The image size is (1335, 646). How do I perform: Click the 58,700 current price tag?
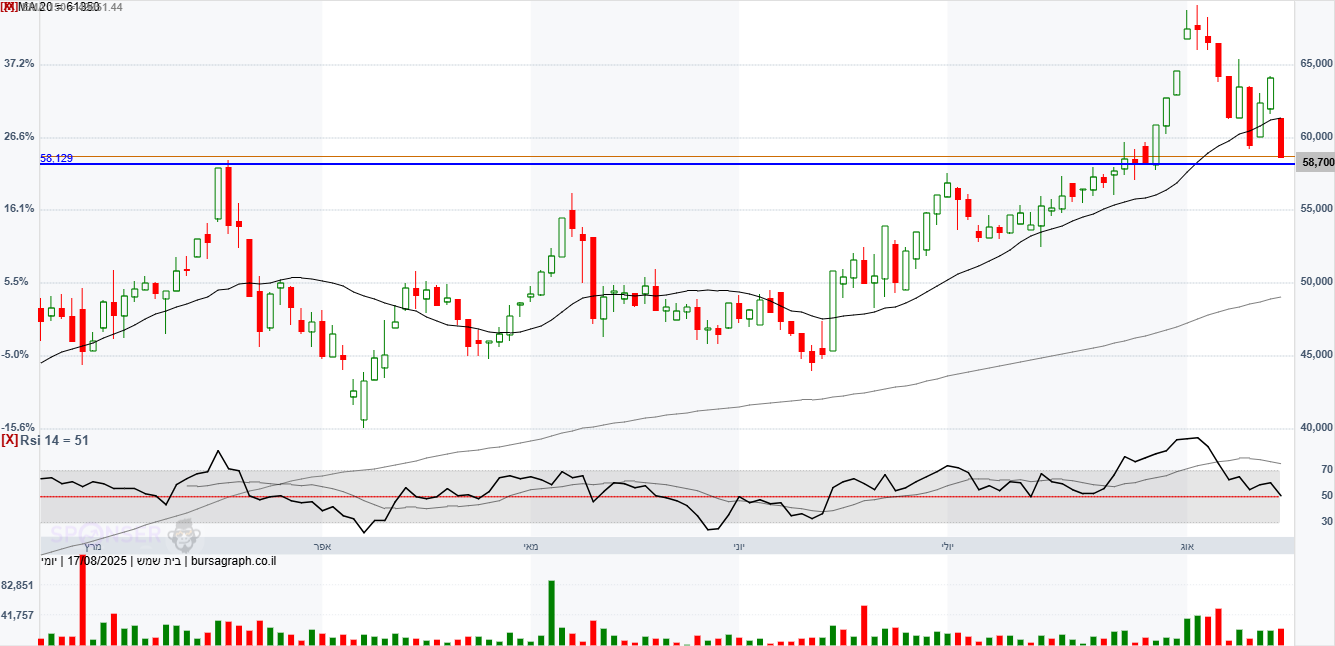pyautogui.click(x=1316, y=162)
